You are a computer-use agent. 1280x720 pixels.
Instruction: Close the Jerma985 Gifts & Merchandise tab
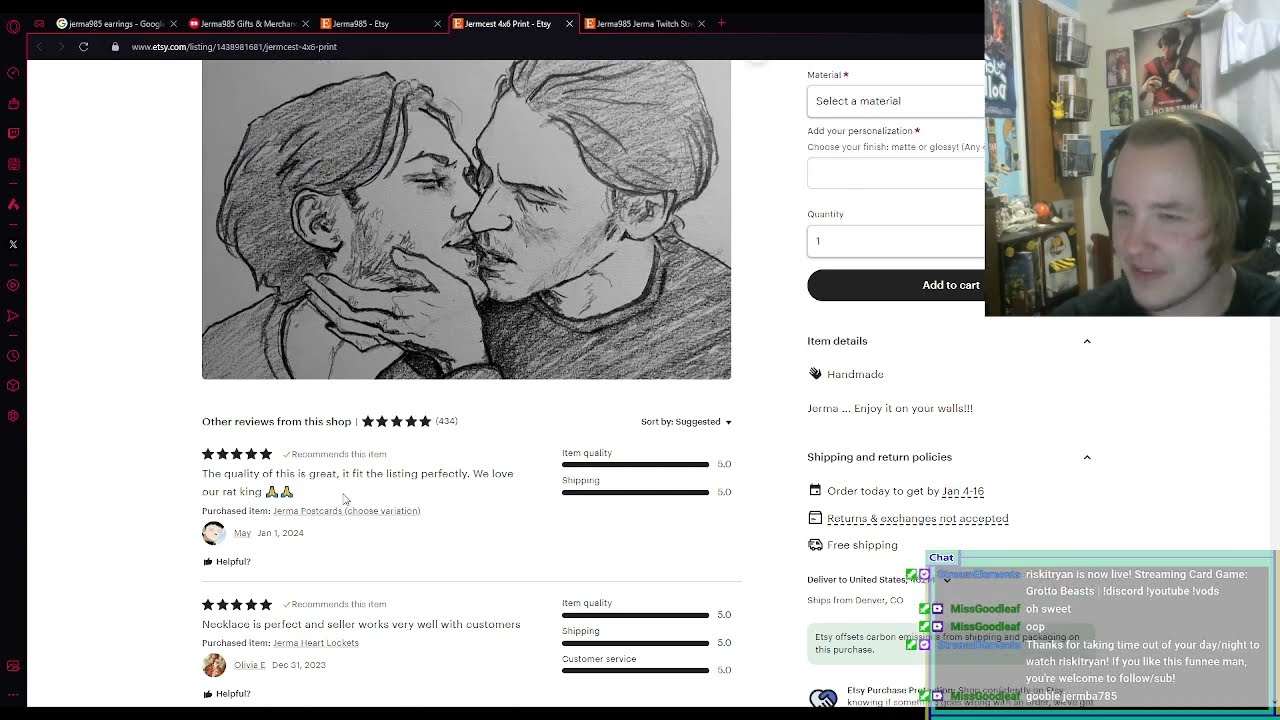(x=305, y=23)
